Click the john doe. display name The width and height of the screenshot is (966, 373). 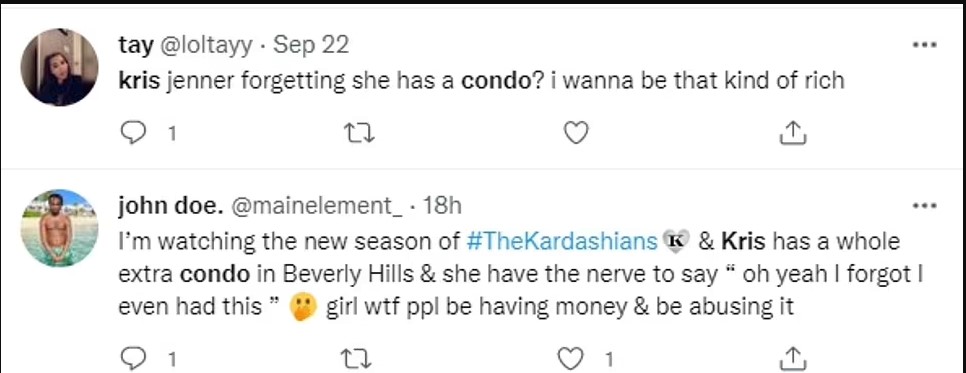pyautogui.click(x=171, y=206)
